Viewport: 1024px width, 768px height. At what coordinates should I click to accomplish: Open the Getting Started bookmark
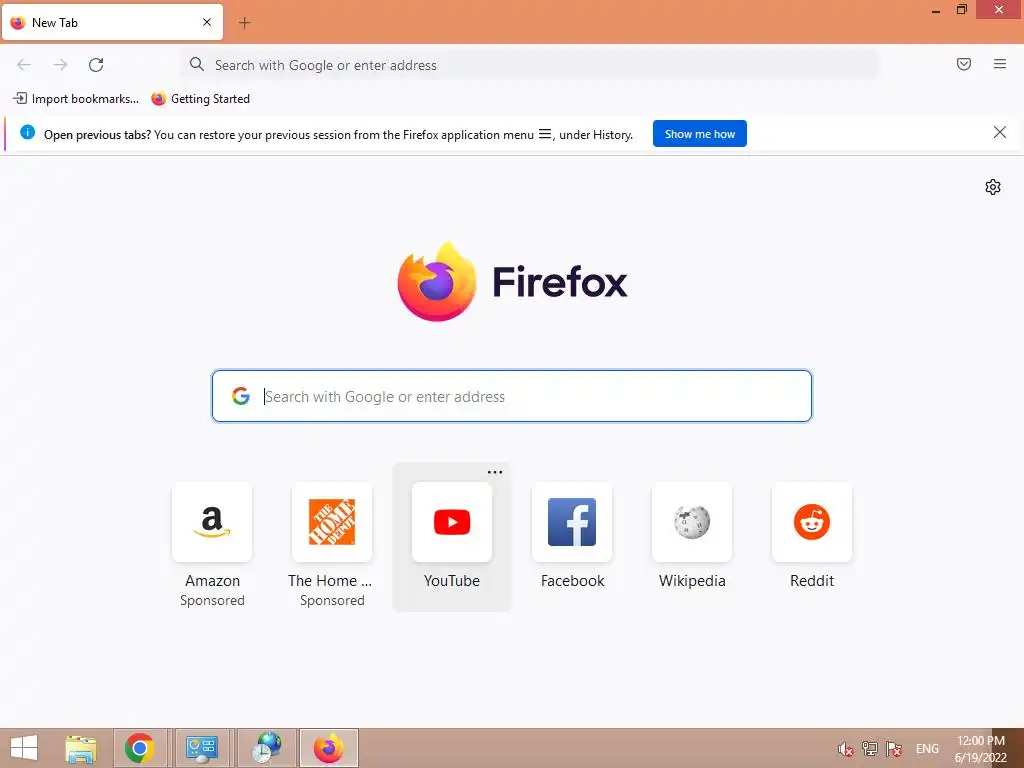click(x=200, y=99)
